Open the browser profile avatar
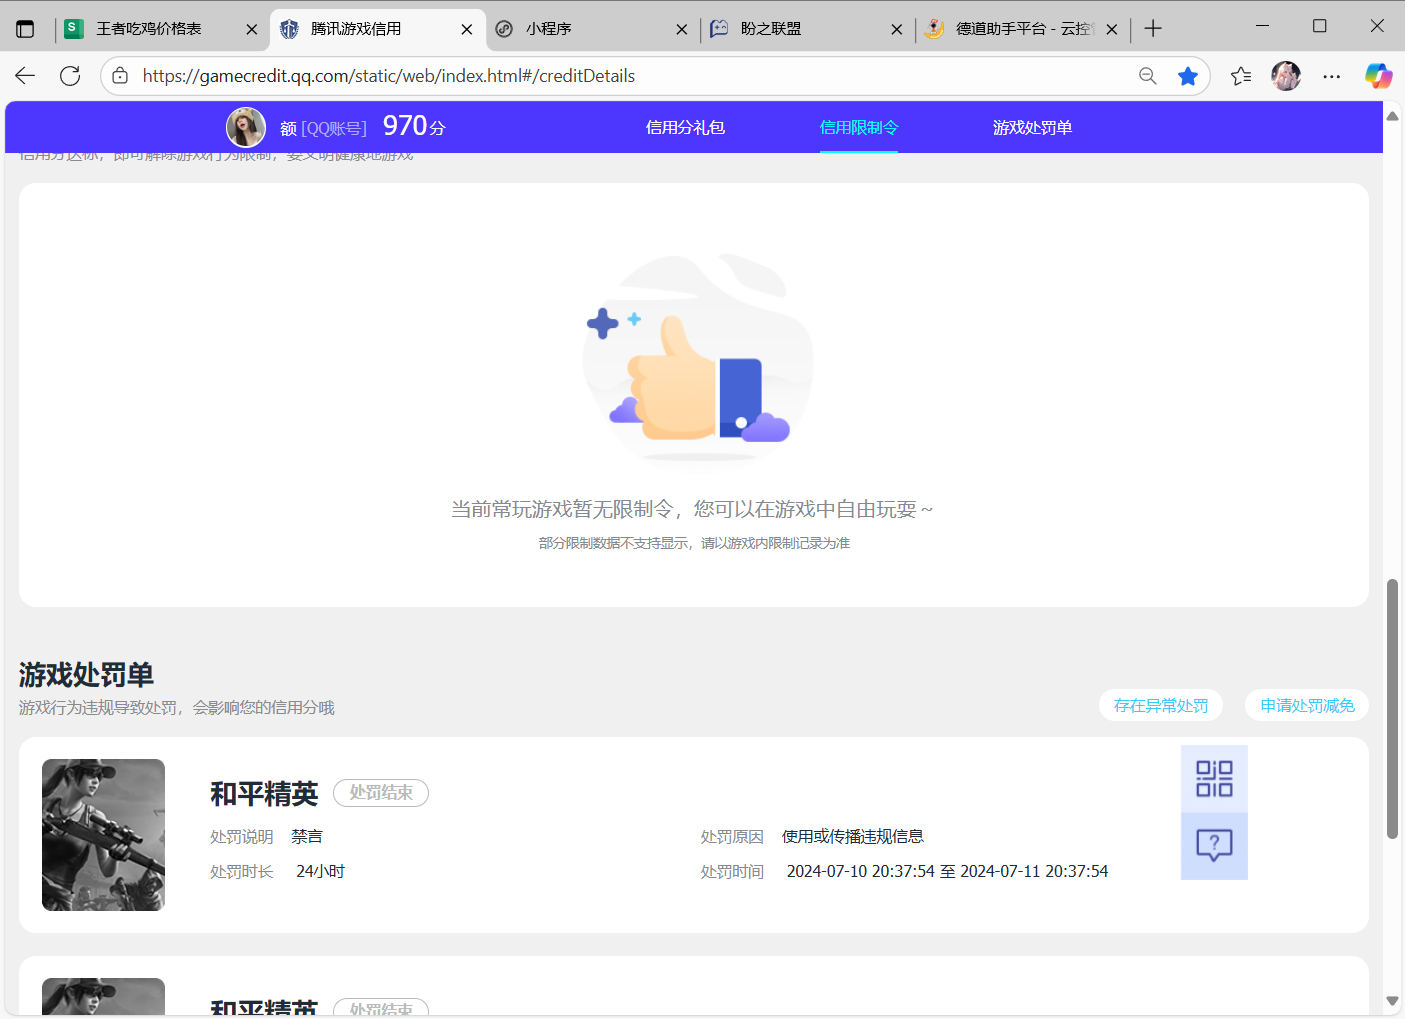This screenshot has height=1019, width=1405. (x=1286, y=76)
